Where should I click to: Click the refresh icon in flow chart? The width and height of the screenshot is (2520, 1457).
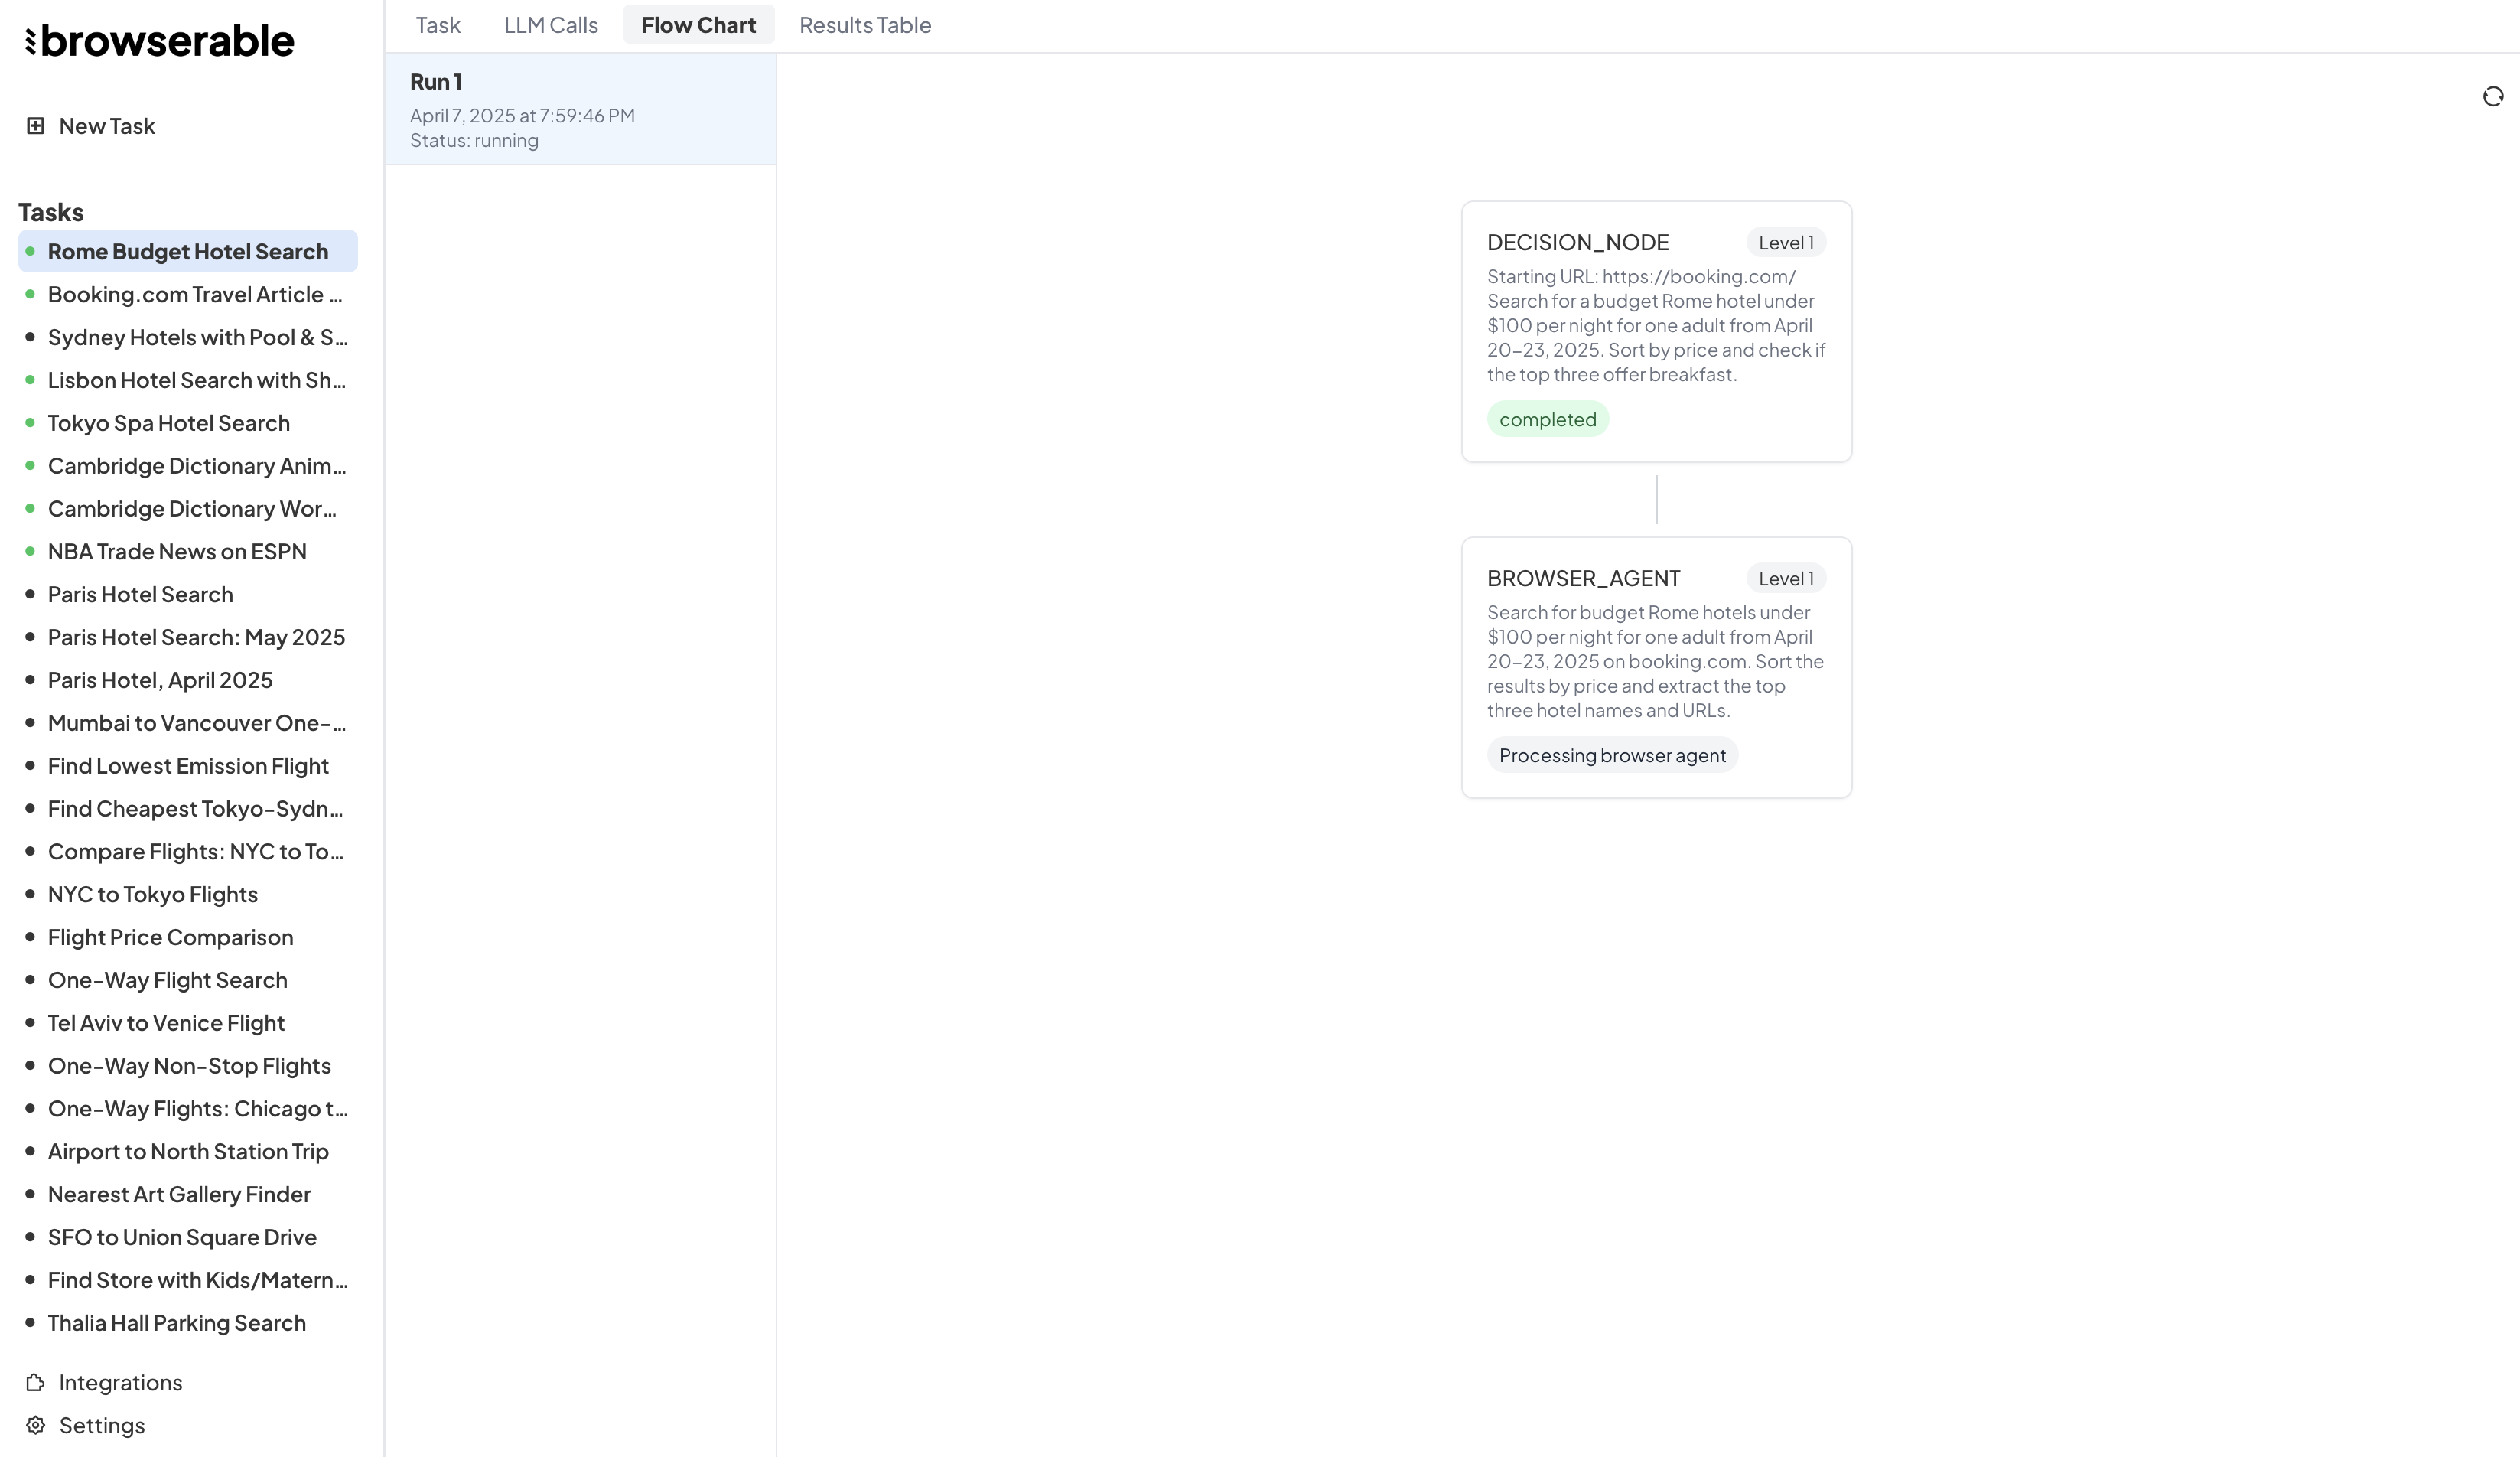[x=2492, y=96]
